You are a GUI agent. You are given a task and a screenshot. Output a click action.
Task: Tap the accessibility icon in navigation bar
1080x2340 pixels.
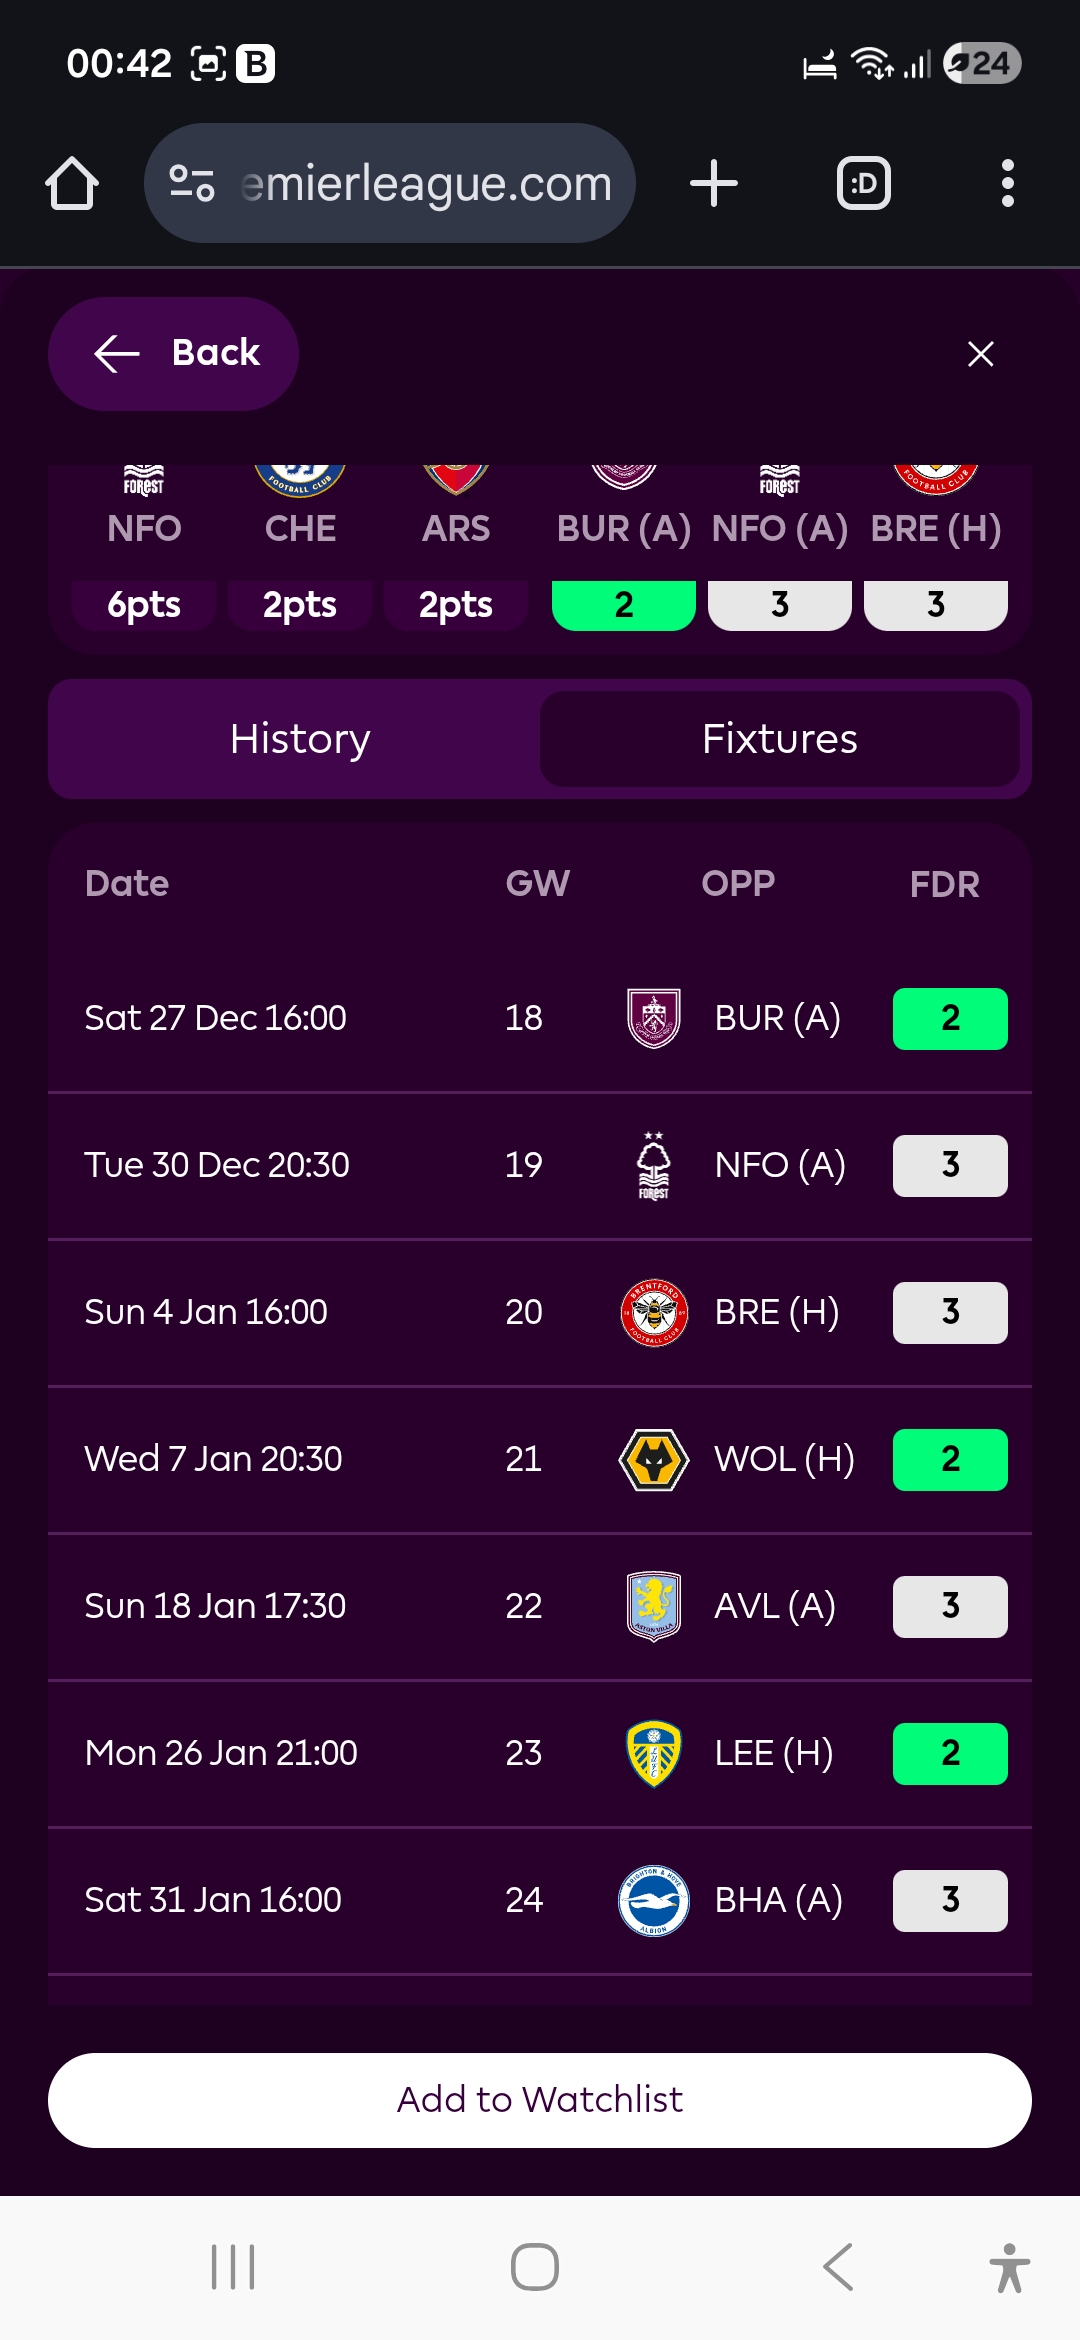coord(1009,2267)
